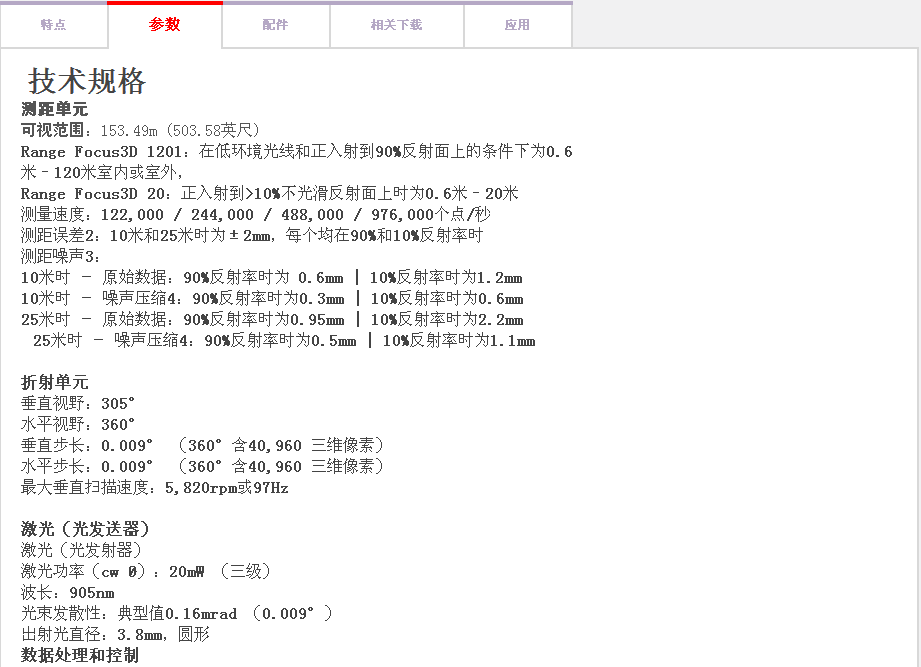Click the 测距单元 section heading
This screenshot has height=667, width=921.
[54, 109]
